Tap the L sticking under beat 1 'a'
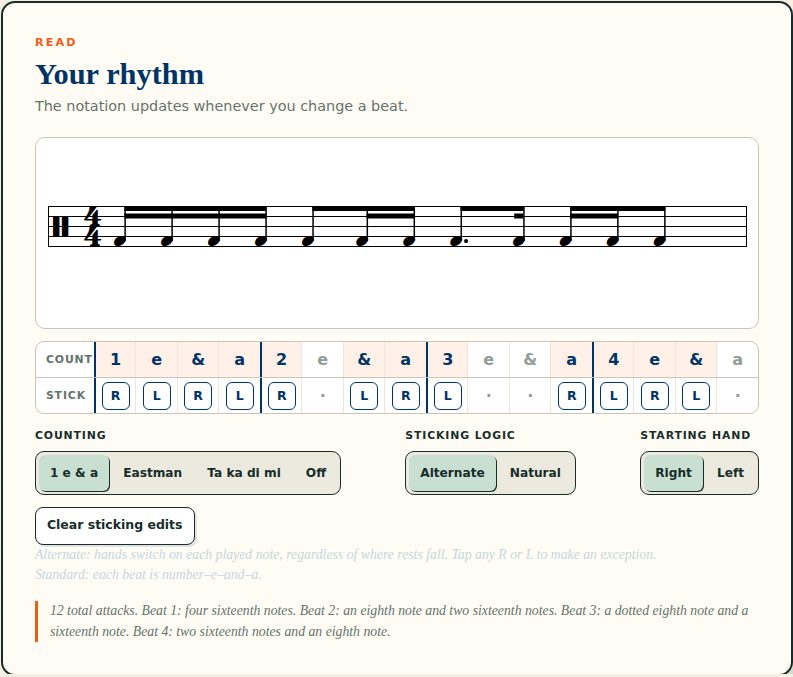793x677 pixels. click(x=240, y=396)
